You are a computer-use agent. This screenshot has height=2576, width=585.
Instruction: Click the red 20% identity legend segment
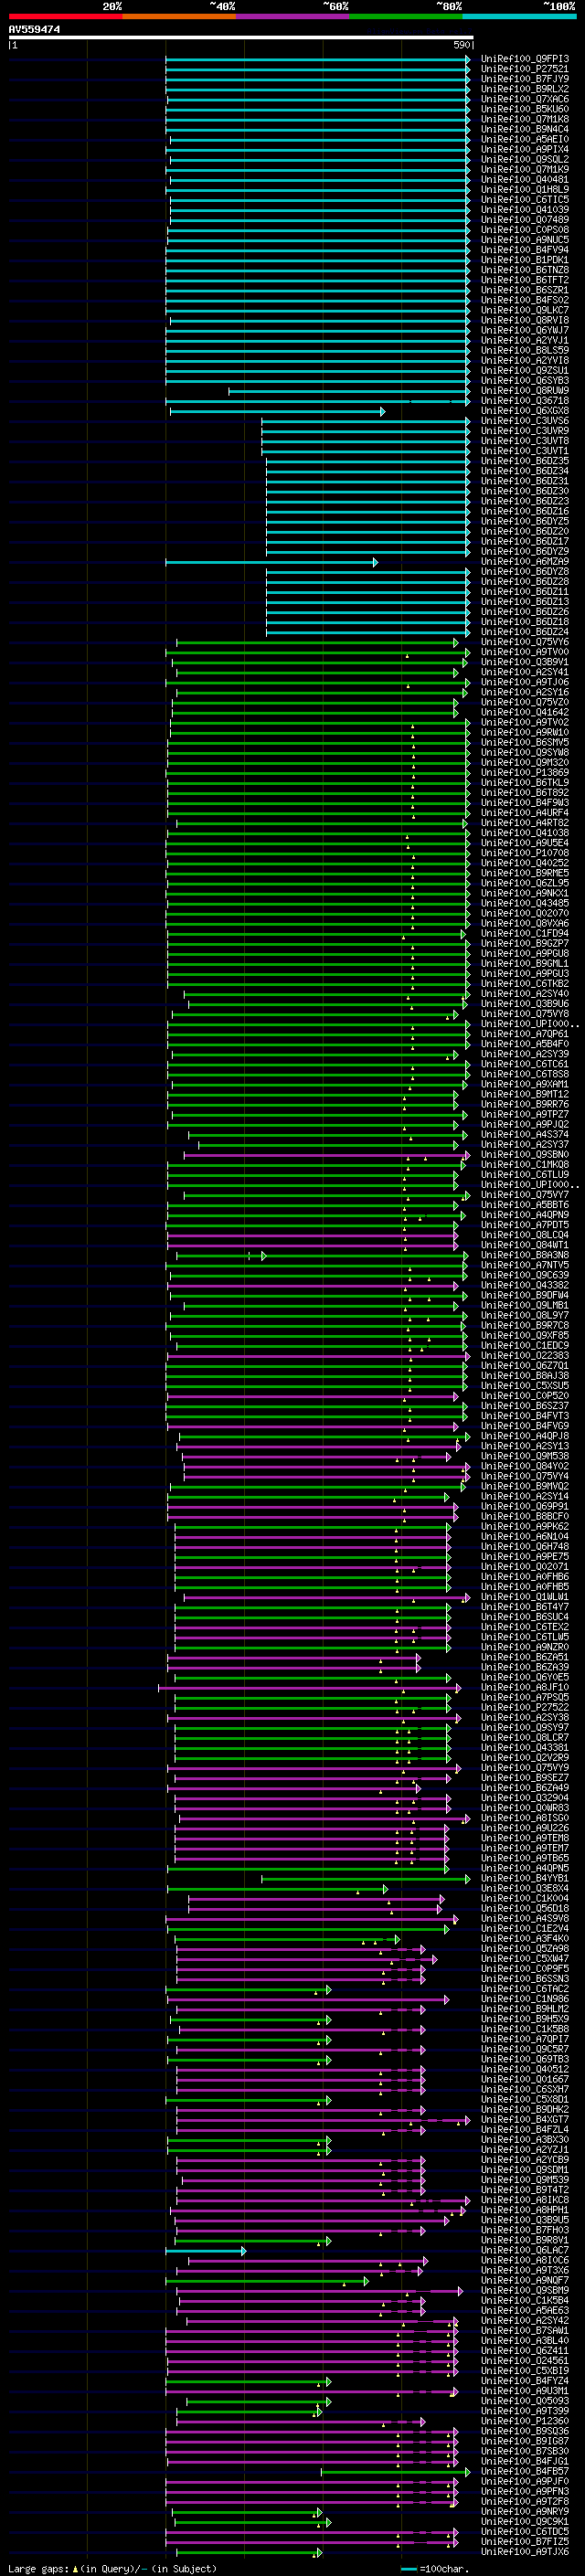(65, 16)
